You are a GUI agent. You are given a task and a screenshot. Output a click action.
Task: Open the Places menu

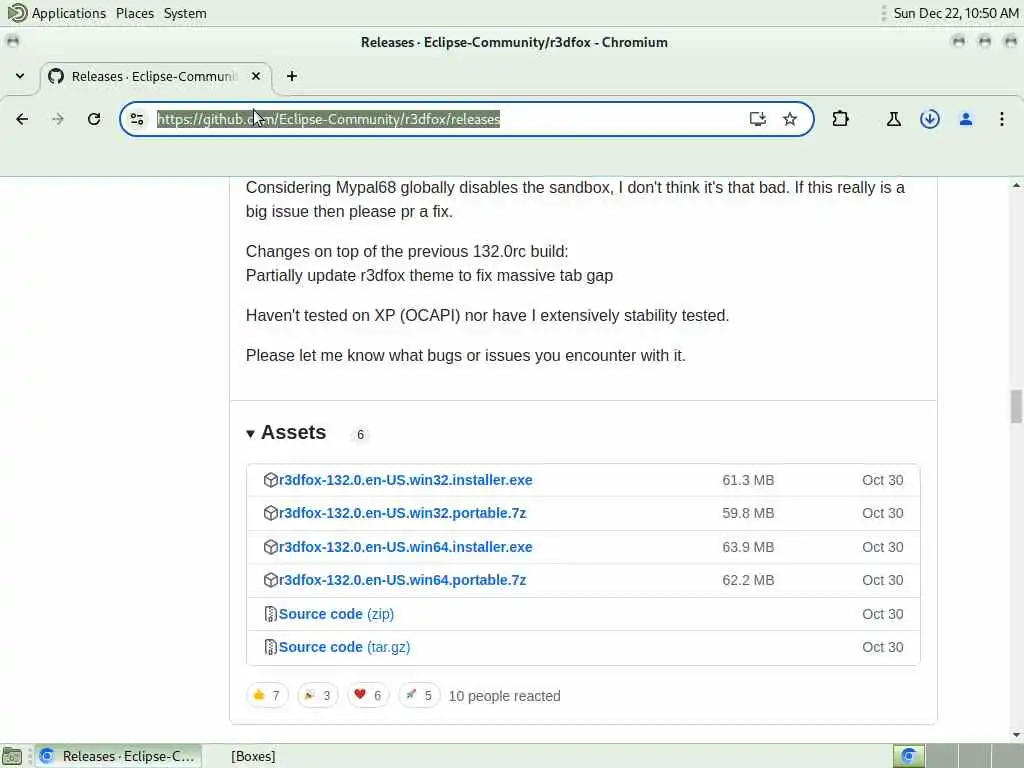point(135,13)
